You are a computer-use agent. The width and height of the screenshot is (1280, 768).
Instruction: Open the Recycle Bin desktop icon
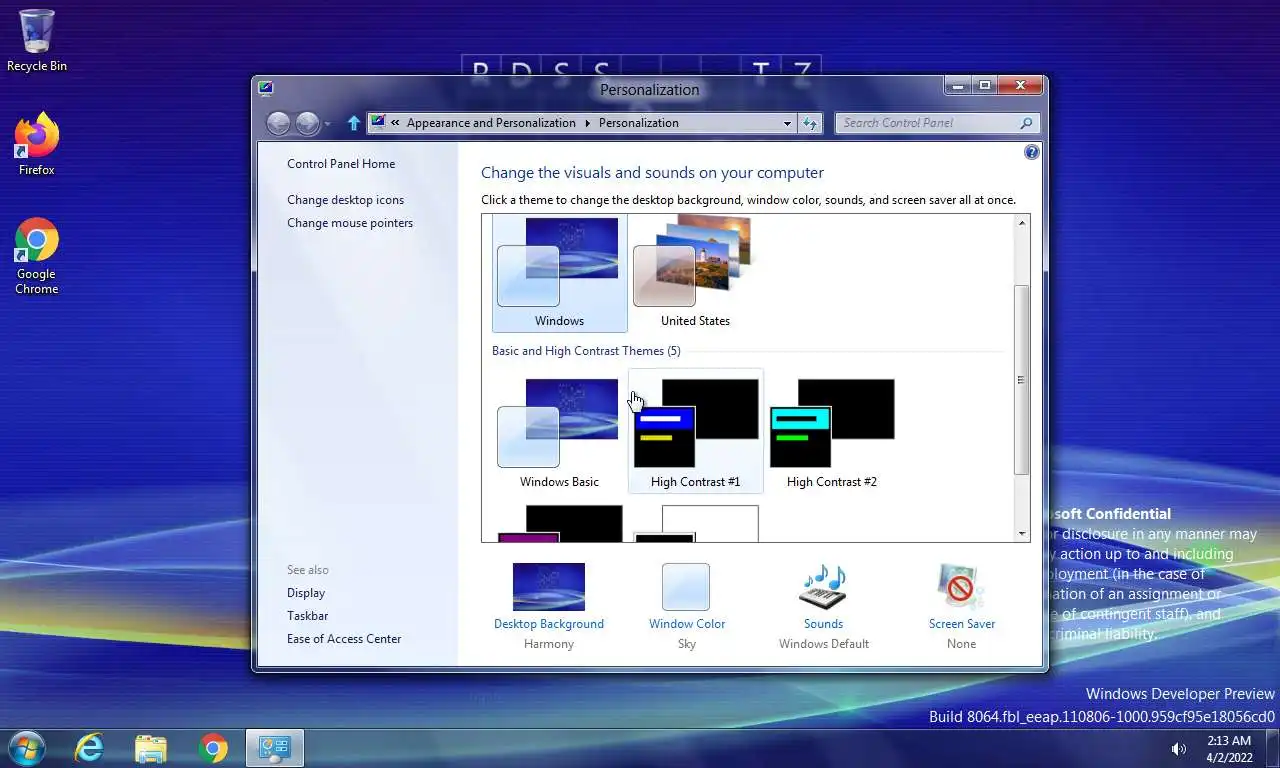[x=37, y=41]
